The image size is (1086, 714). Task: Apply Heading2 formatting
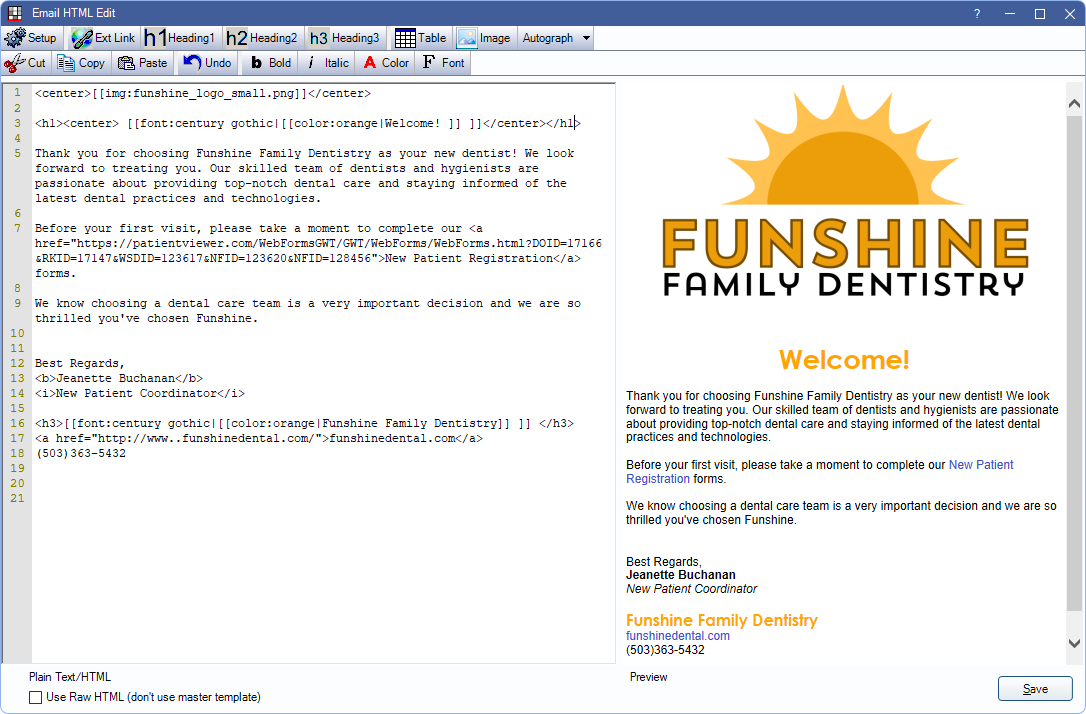(262, 38)
